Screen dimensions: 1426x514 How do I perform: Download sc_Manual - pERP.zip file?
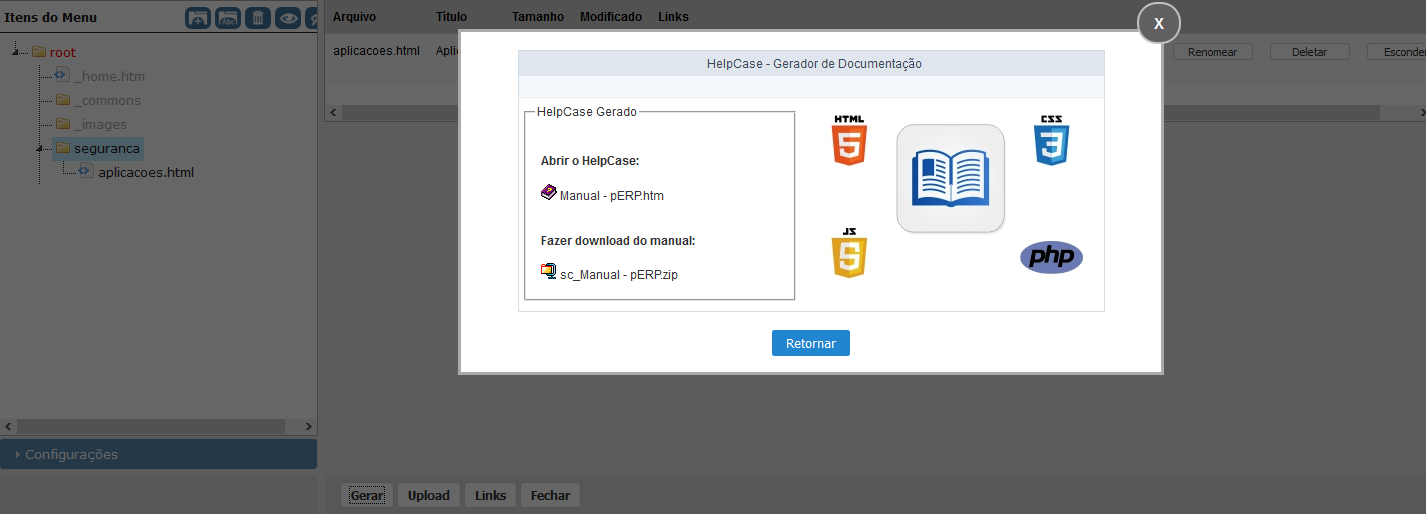(x=618, y=275)
